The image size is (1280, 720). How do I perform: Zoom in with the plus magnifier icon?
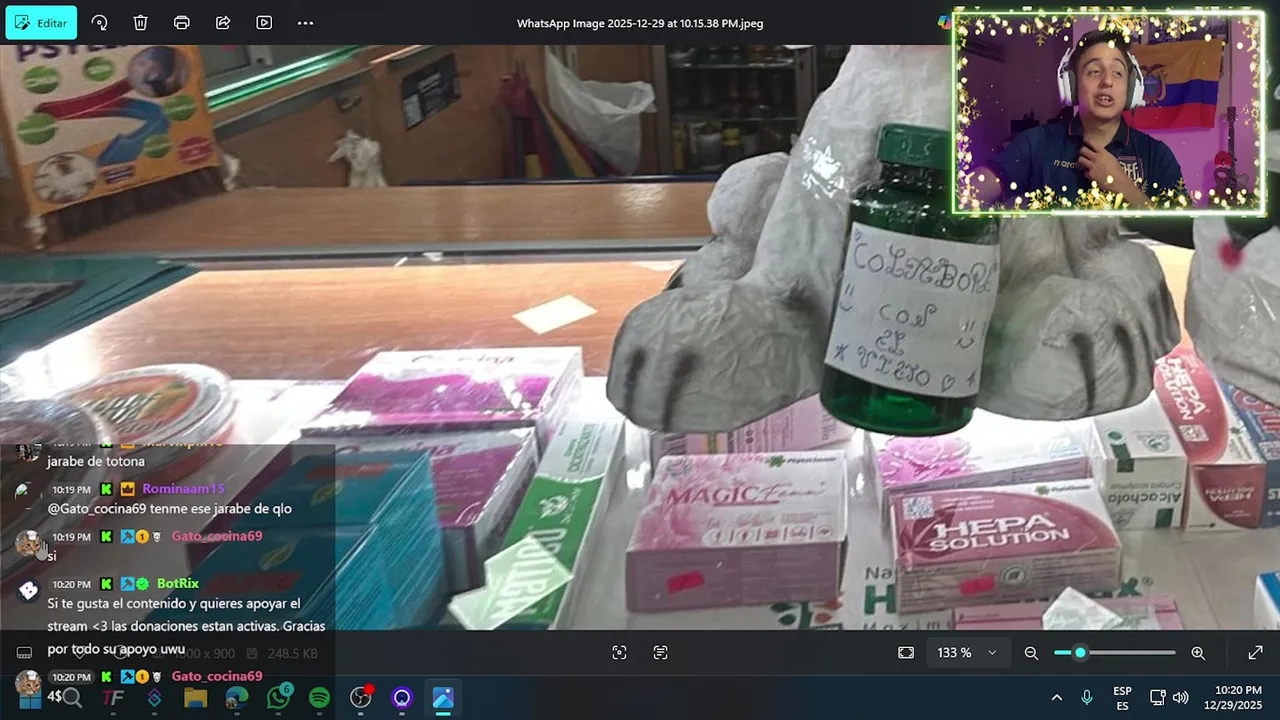[1198, 653]
